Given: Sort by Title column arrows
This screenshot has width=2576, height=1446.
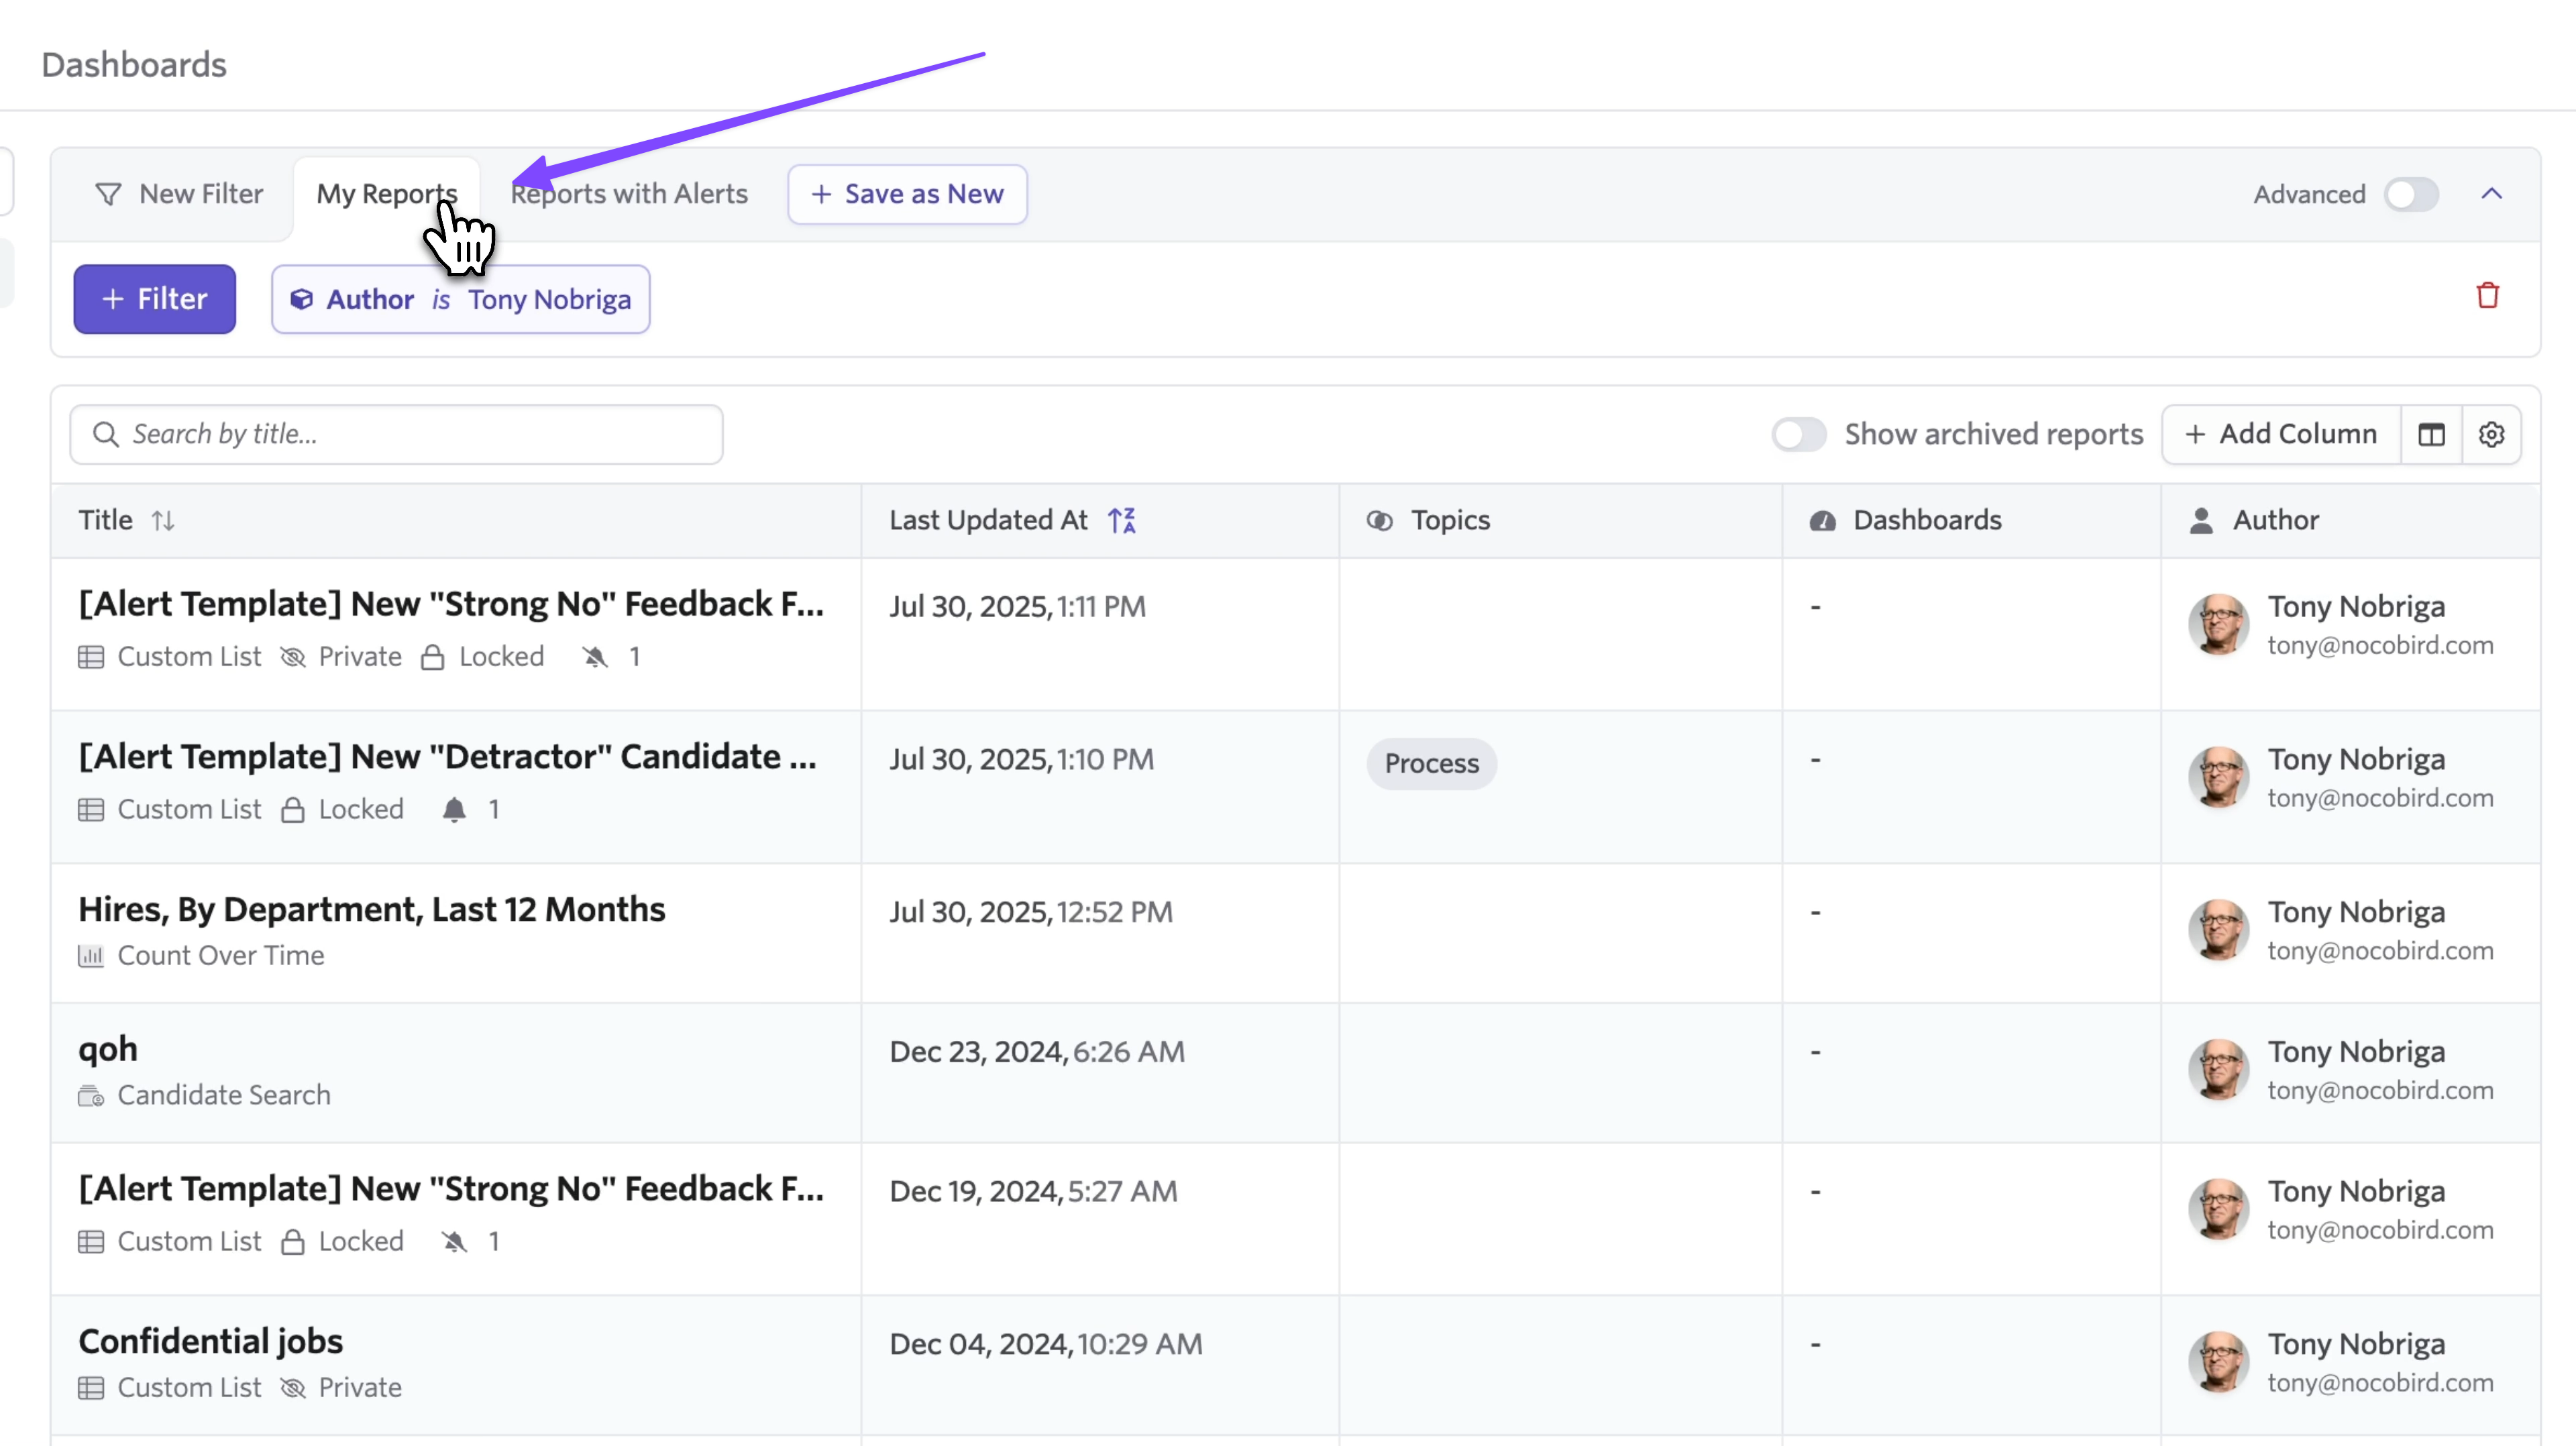Looking at the screenshot, I should (163, 521).
